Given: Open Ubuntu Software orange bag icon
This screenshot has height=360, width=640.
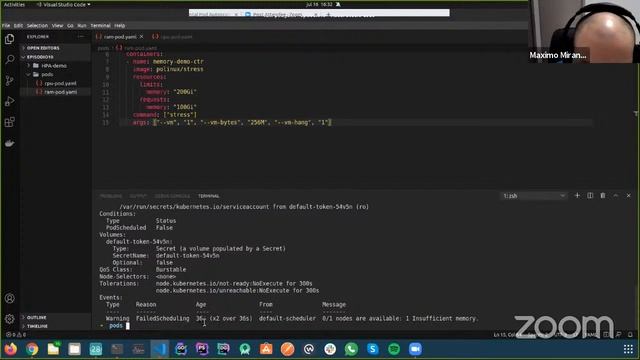Looking at the screenshot, I should [266, 349].
